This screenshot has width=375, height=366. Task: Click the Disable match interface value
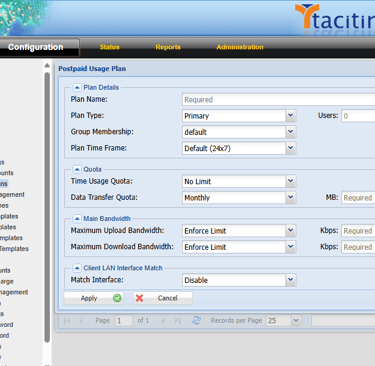click(x=196, y=280)
